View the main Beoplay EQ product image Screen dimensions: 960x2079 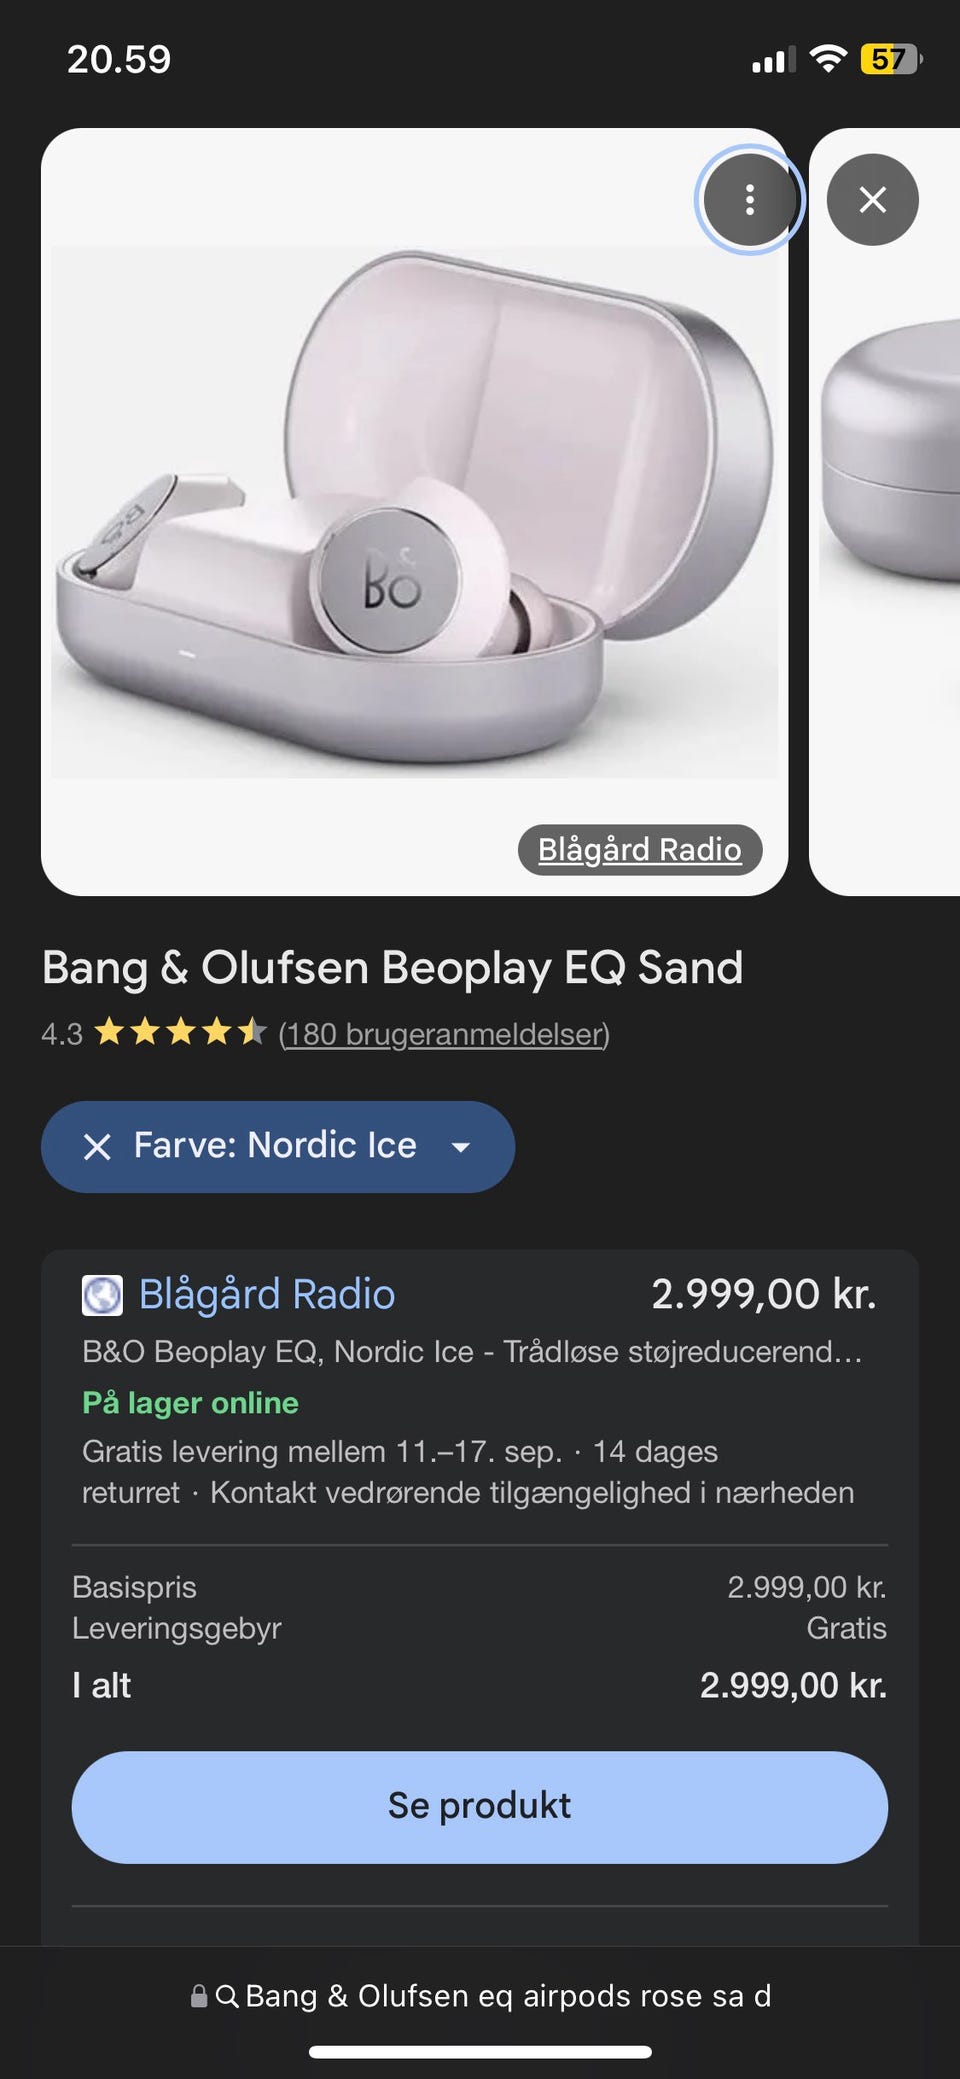[414, 512]
